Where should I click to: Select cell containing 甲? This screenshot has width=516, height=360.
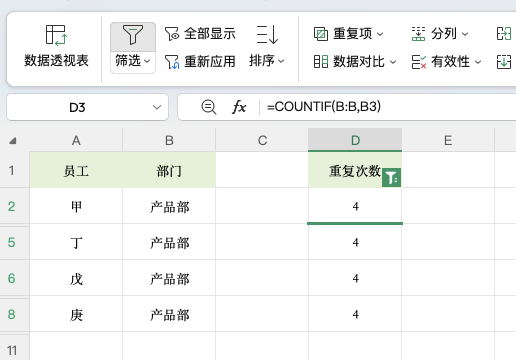76,206
